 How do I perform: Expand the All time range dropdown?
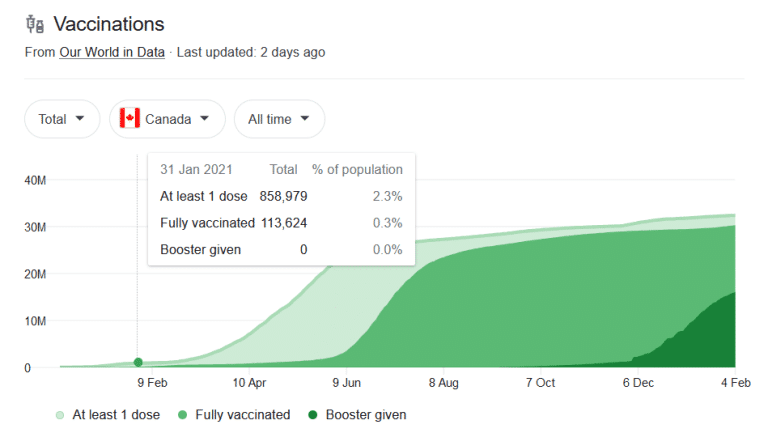click(x=279, y=119)
